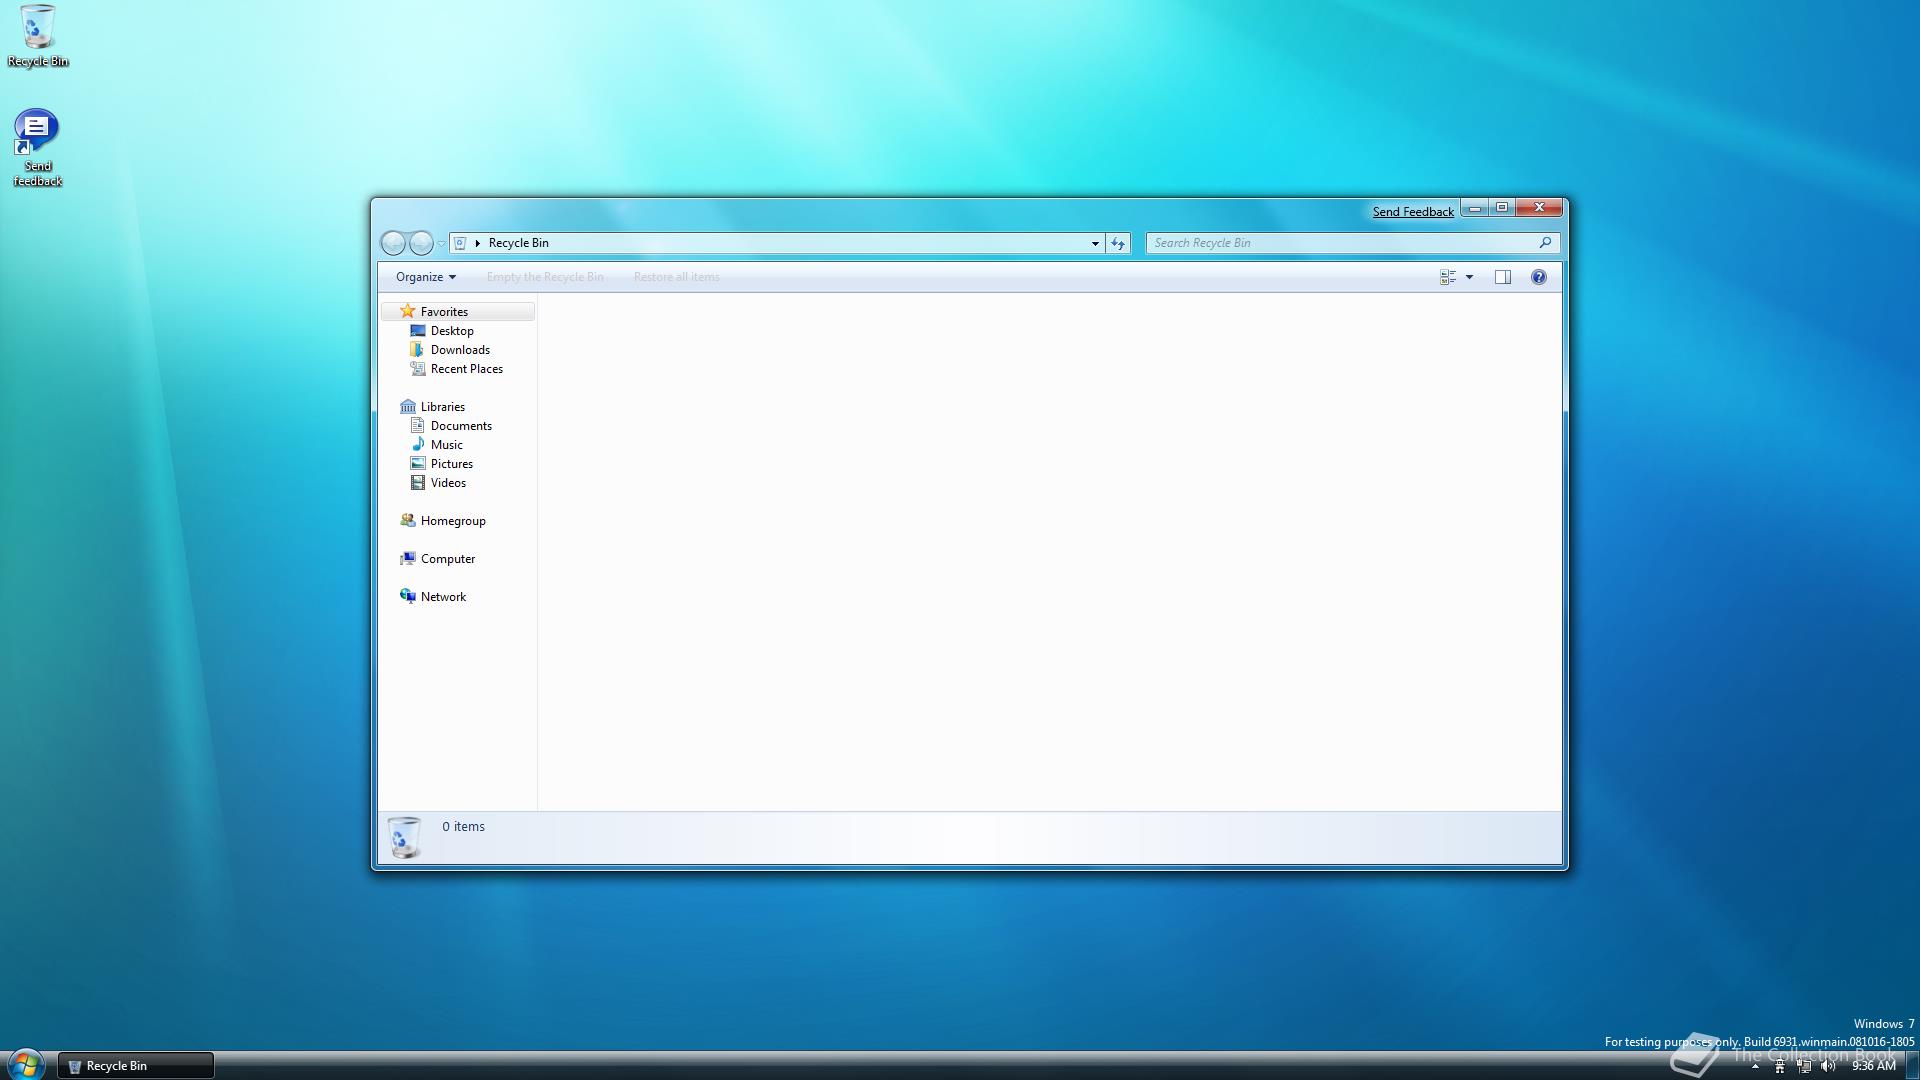This screenshot has width=1920, height=1080.
Task: Open the Music library
Action: 446,445
